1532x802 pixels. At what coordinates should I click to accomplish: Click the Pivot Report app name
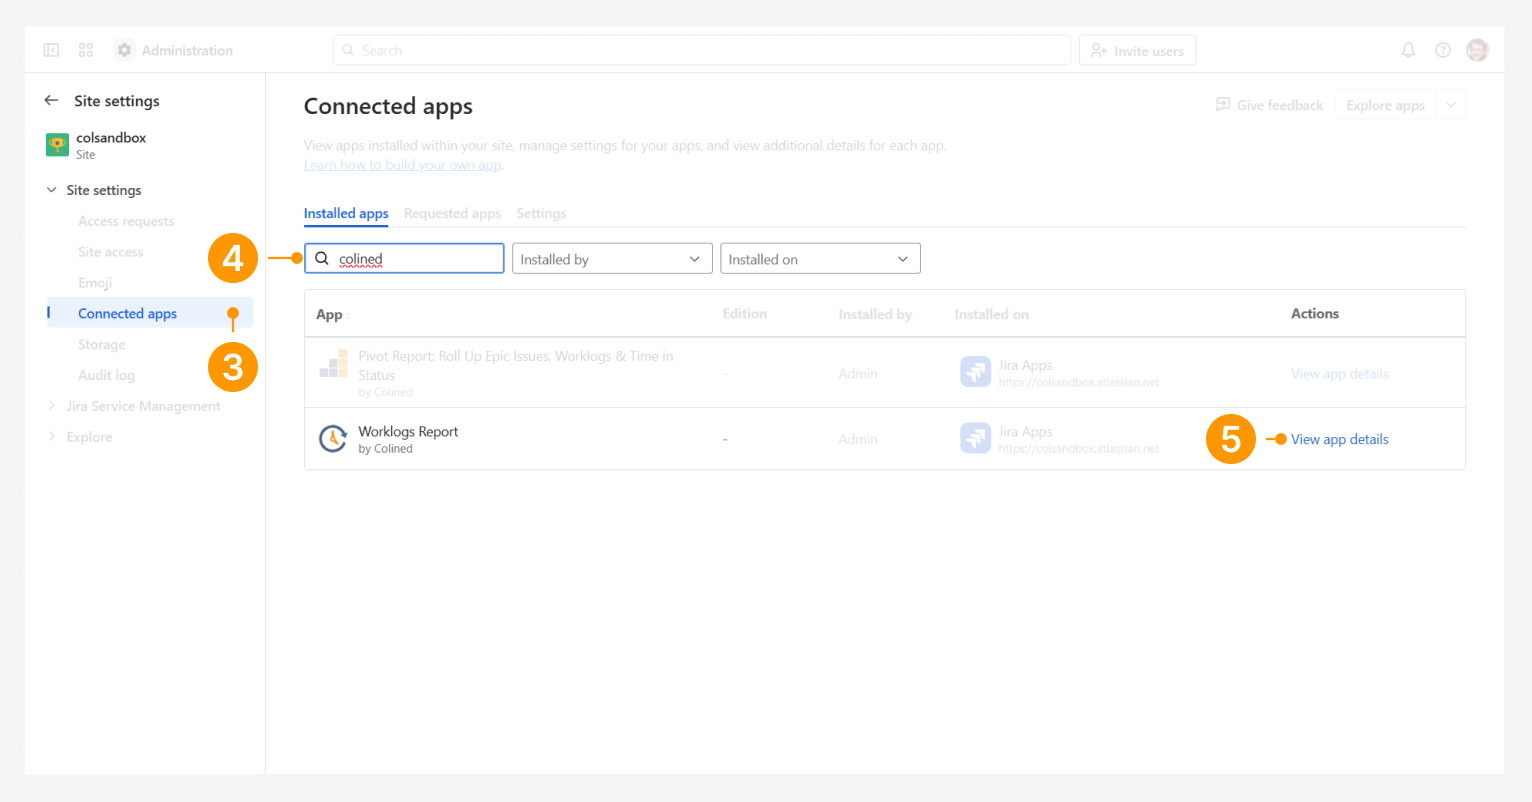[x=516, y=365]
